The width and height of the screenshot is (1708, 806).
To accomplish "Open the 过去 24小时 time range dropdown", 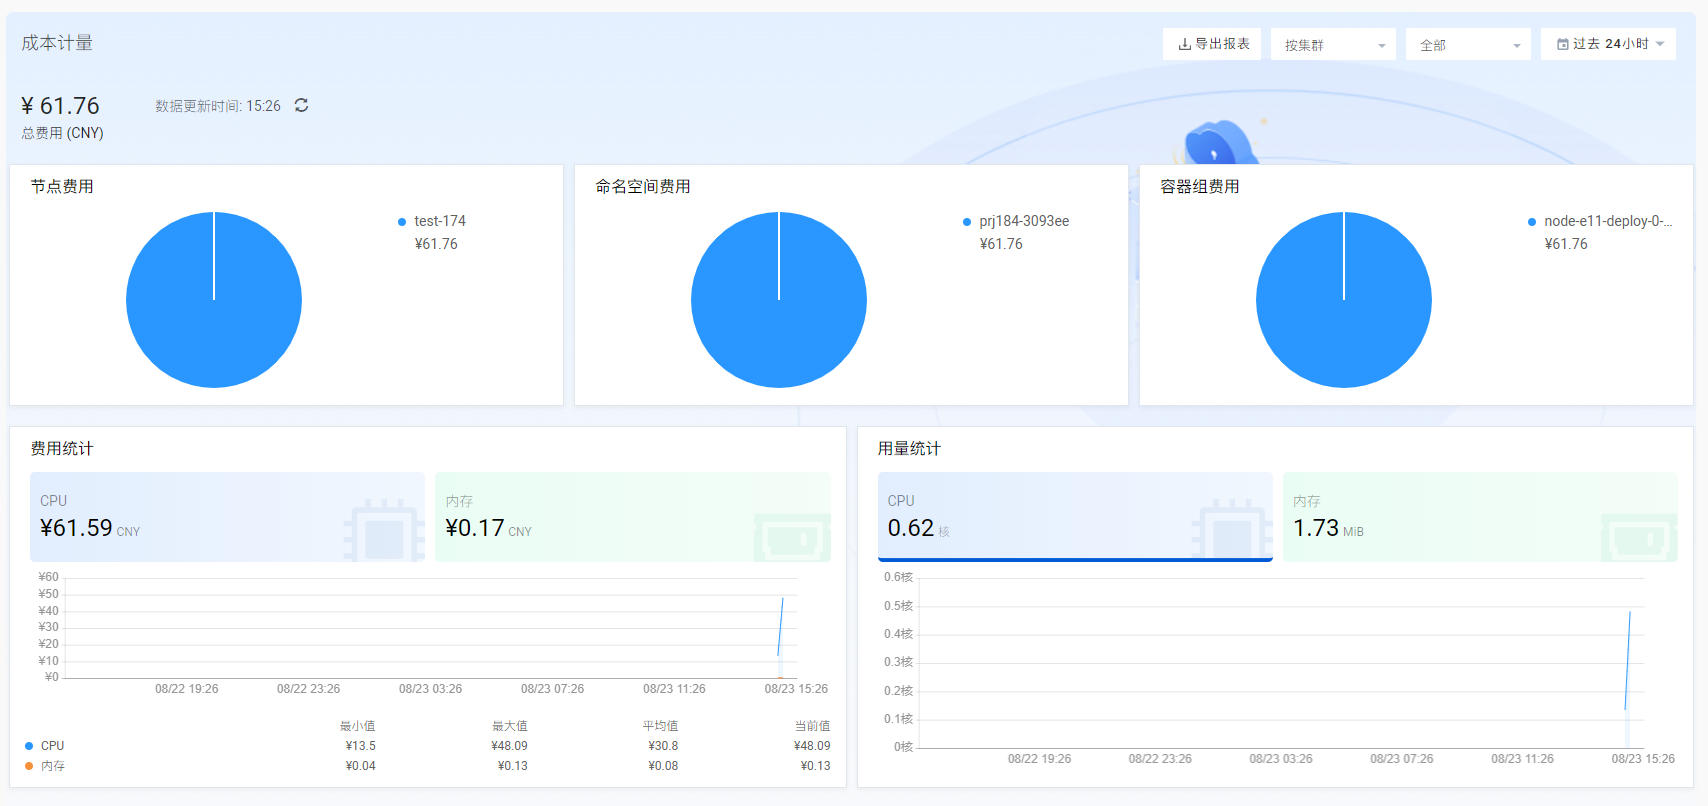I will click(x=1608, y=44).
